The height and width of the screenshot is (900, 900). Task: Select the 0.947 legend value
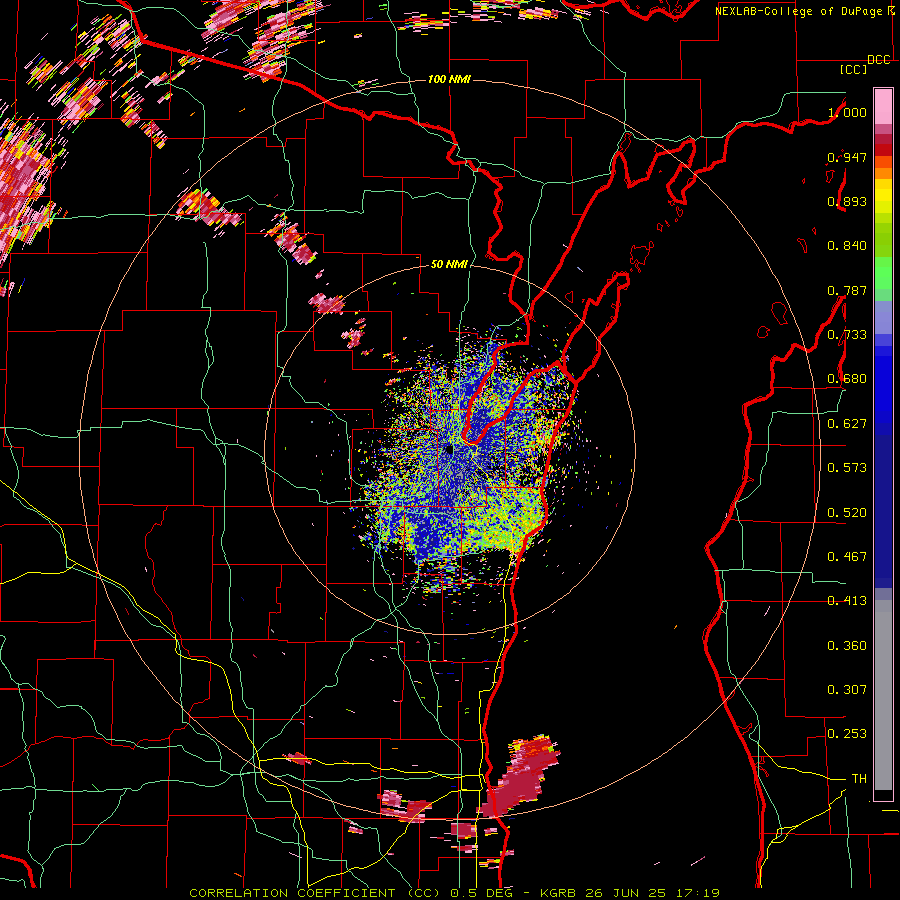click(x=847, y=157)
